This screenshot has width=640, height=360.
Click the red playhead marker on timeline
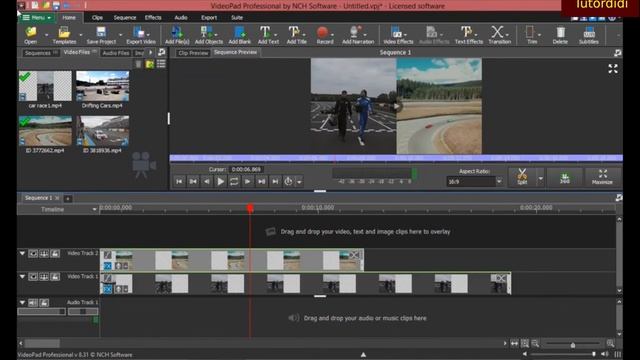250,209
